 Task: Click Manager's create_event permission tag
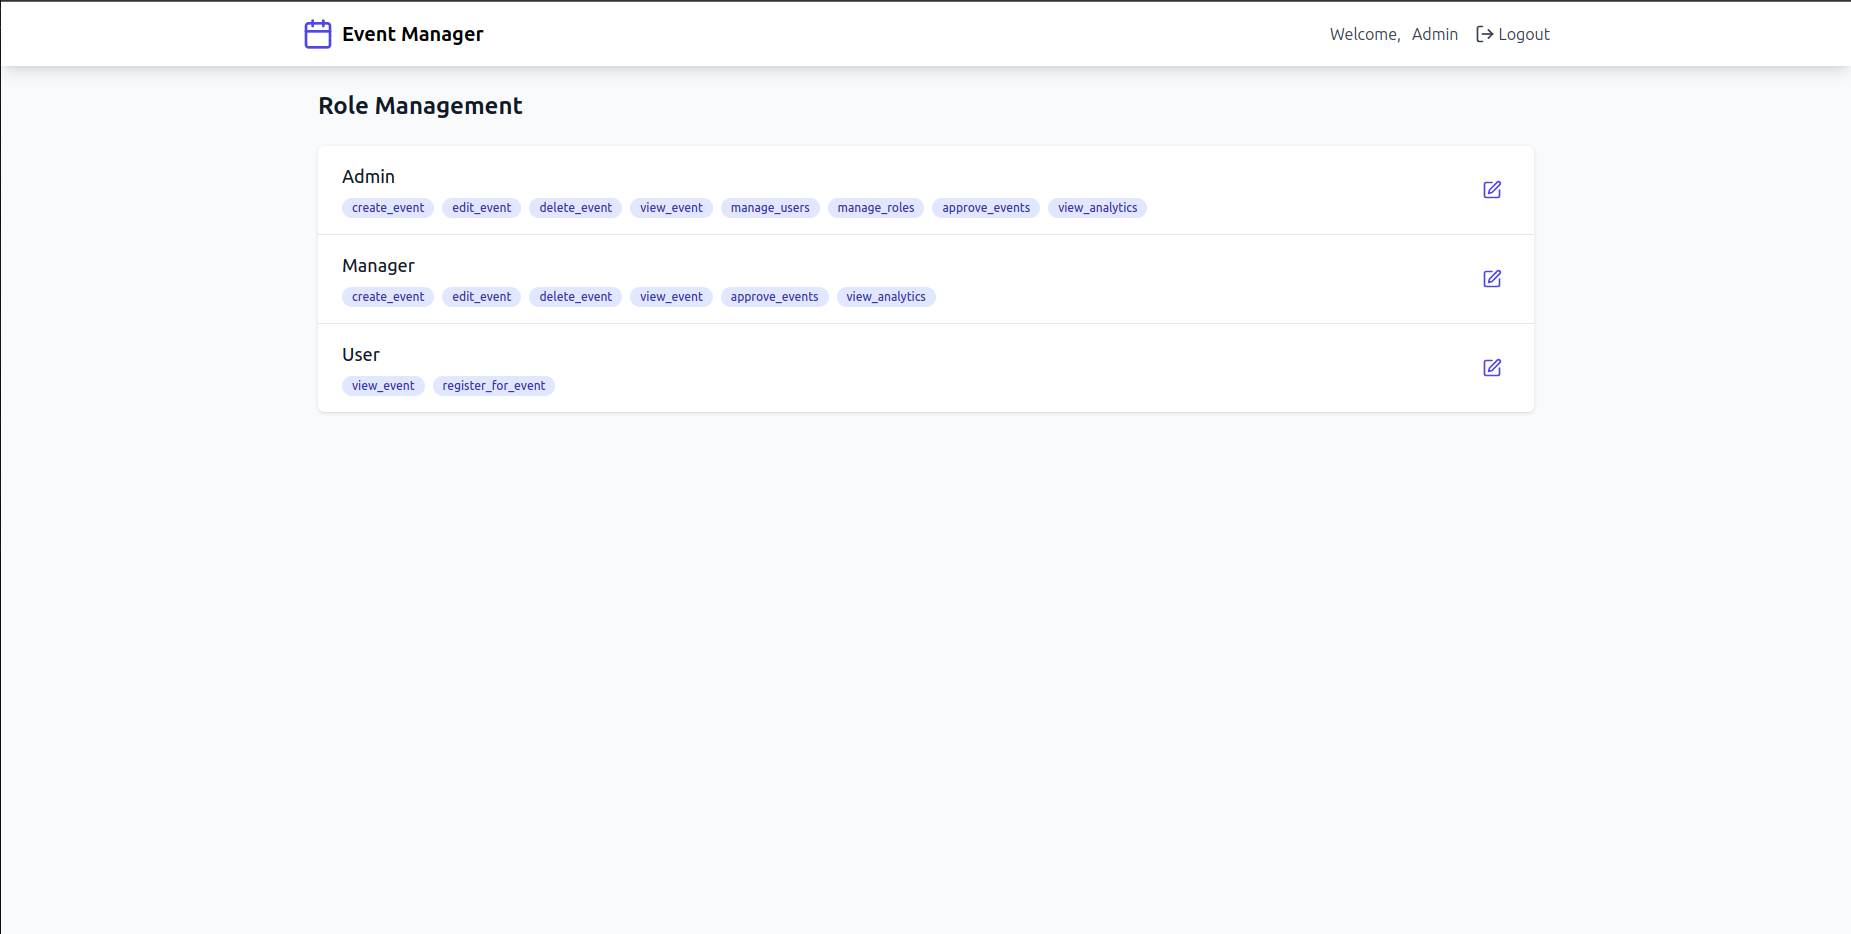tap(388, 297)
